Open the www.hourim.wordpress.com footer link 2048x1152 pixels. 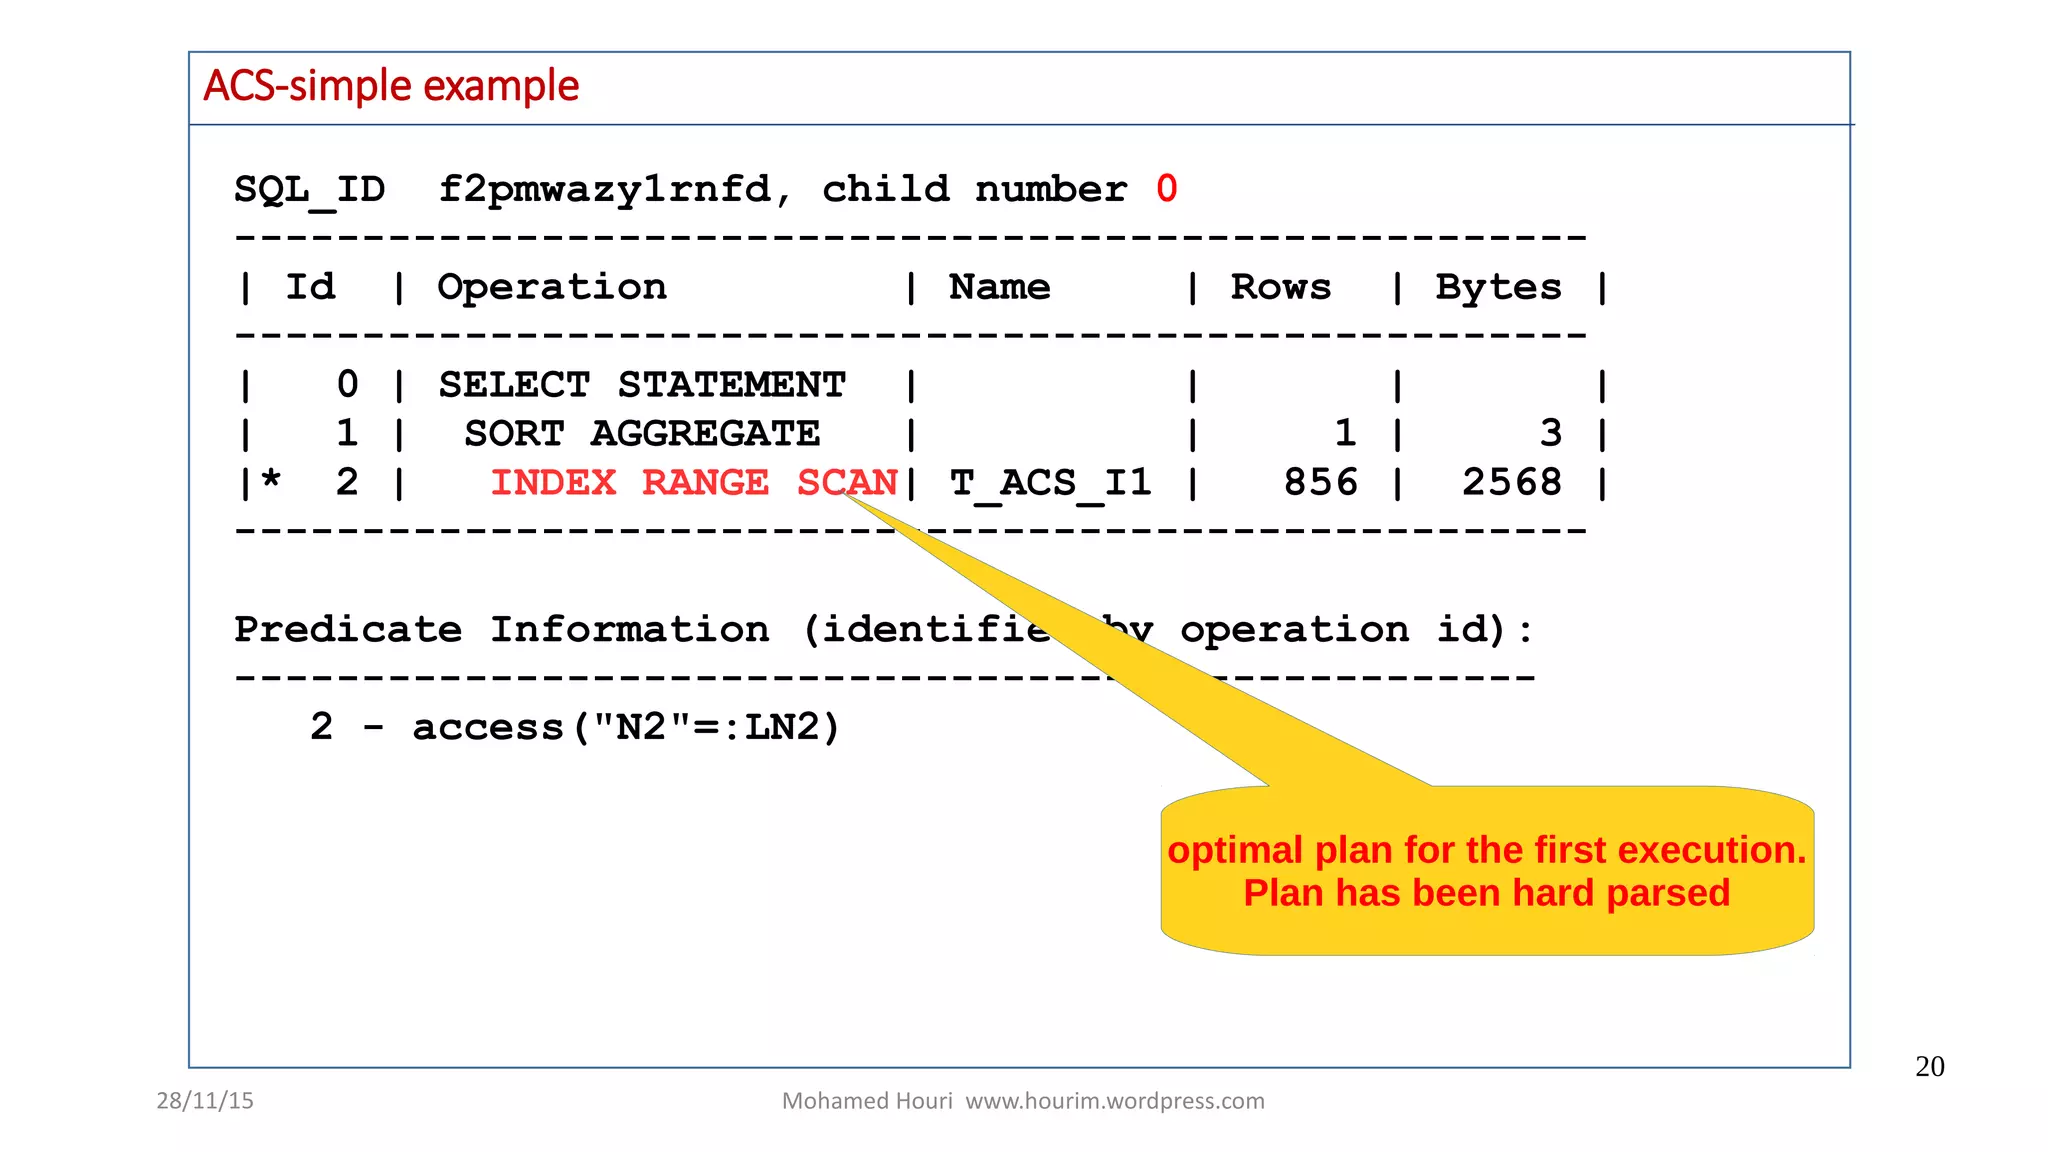pos(1115,1101)
